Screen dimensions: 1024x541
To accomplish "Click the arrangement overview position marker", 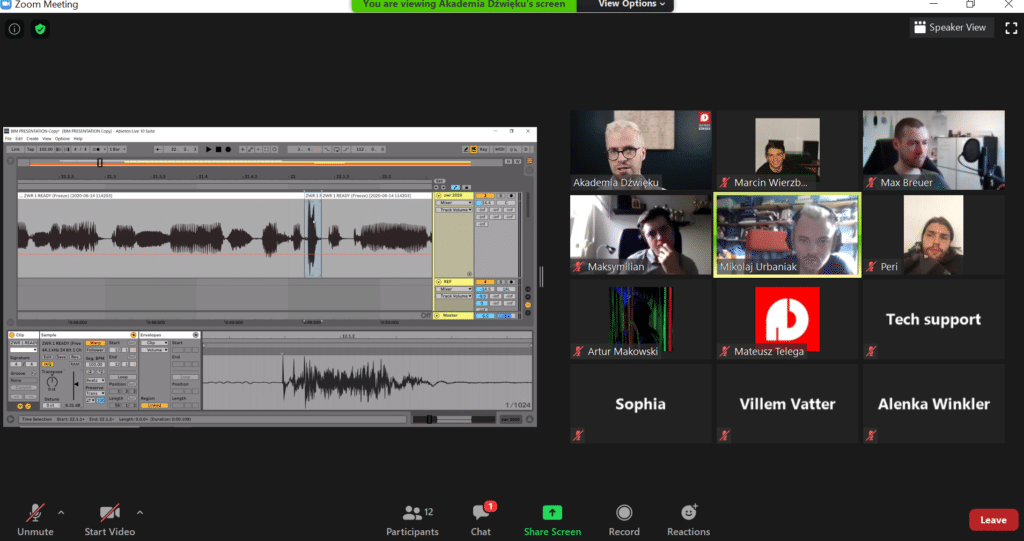I will click(100, 162).
